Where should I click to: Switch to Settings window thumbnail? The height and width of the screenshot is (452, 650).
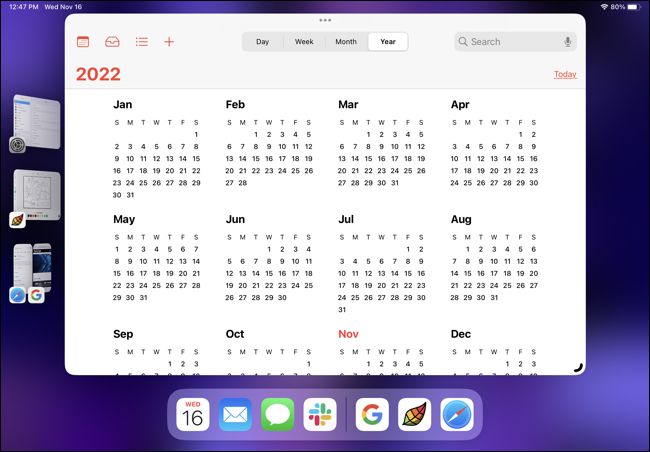37,121
